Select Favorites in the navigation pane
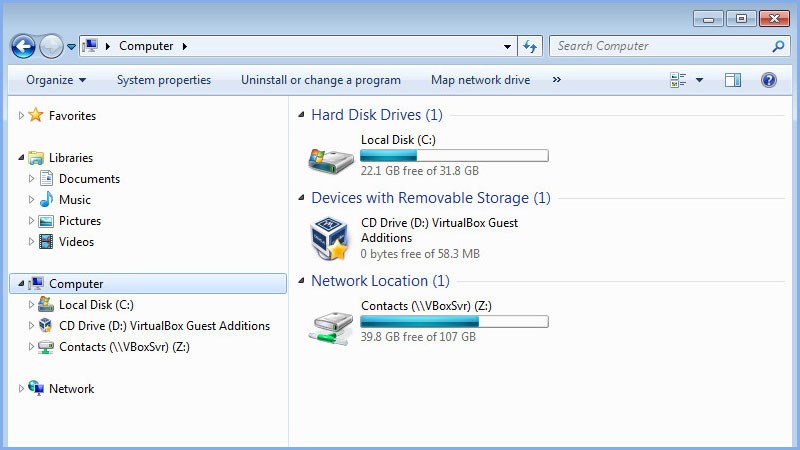Image resolution: width=800 pixels, height=450 pixels. [x=72, y=116]
